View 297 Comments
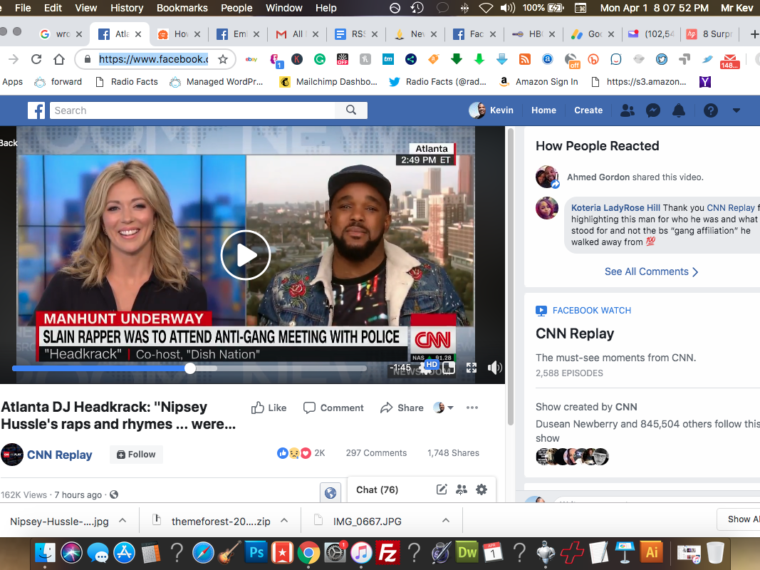Image resolution: width=760 pixels, height=570 pixels. click(x=376, y=453)
